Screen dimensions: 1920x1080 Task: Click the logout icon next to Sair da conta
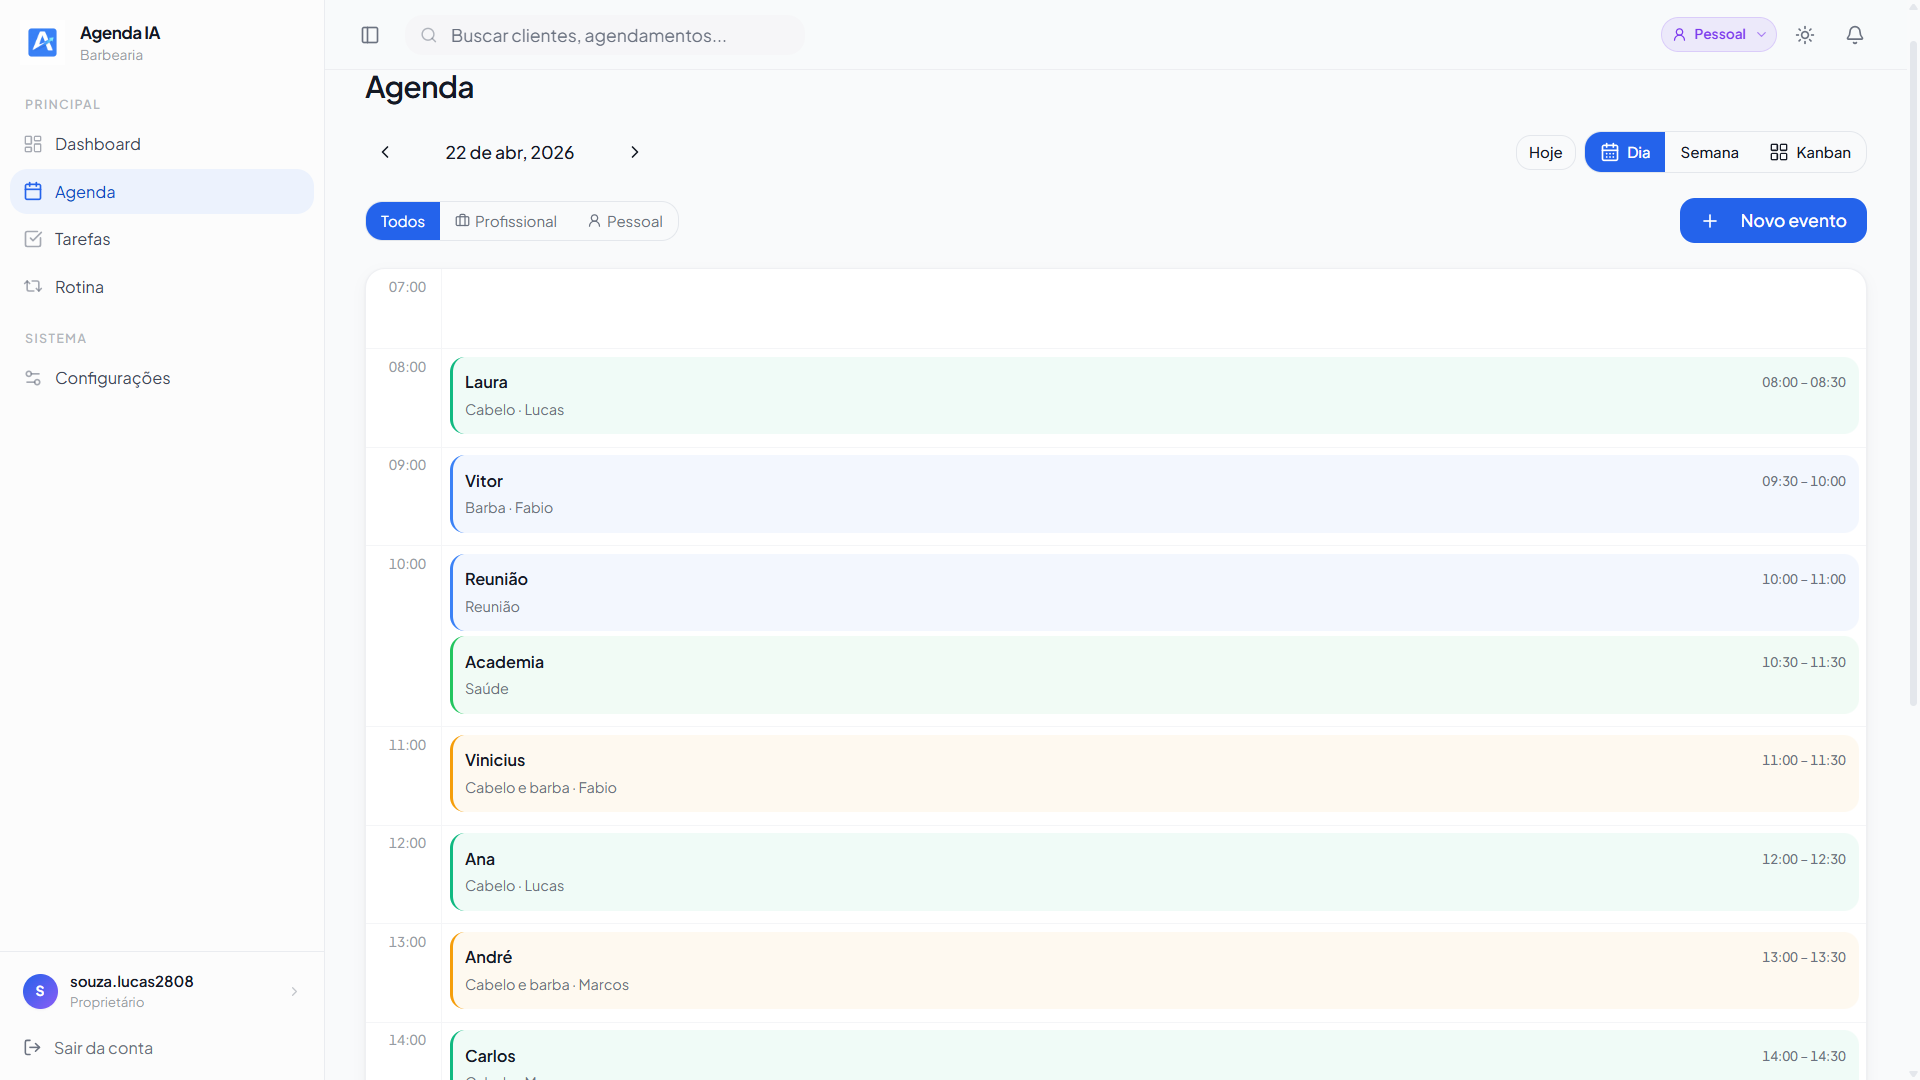click(x=33, y=1047)
